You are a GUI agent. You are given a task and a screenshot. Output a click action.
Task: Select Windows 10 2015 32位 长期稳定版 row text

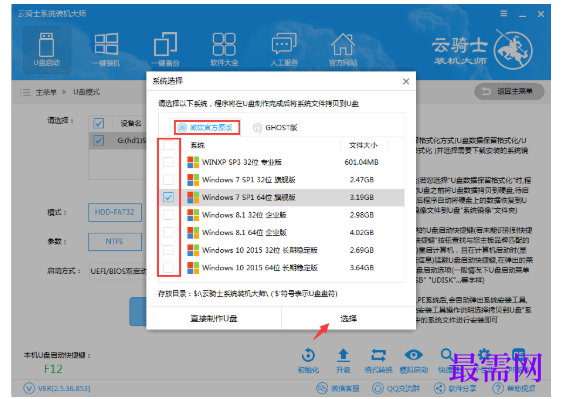(x=260, y=250)
